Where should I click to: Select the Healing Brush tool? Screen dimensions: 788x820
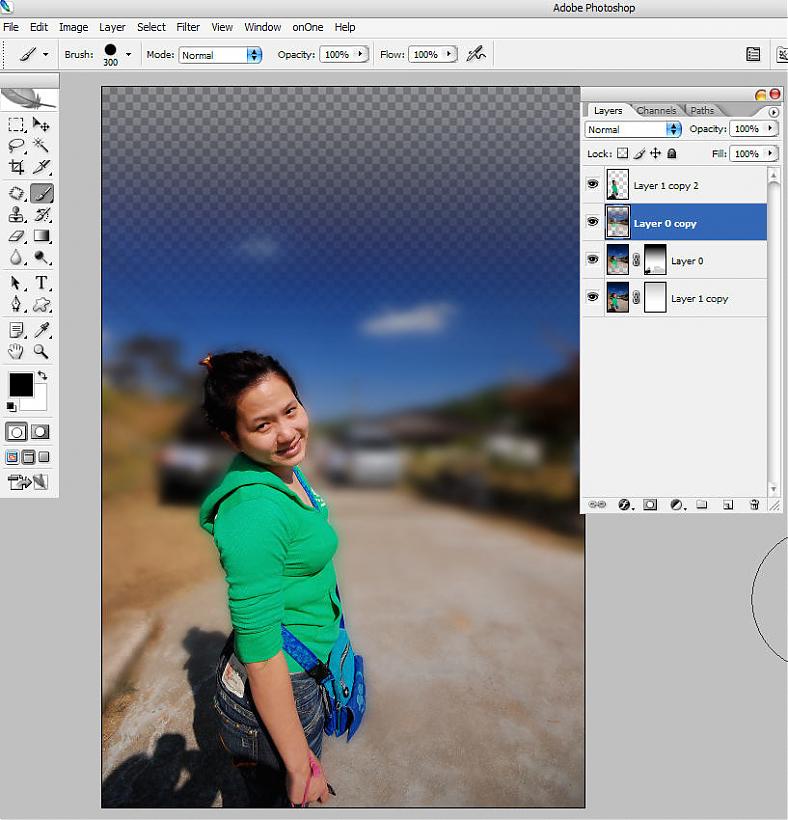(16, 193)
